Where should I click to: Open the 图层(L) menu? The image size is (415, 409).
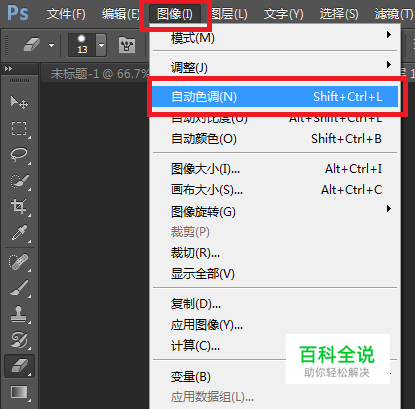229,14
